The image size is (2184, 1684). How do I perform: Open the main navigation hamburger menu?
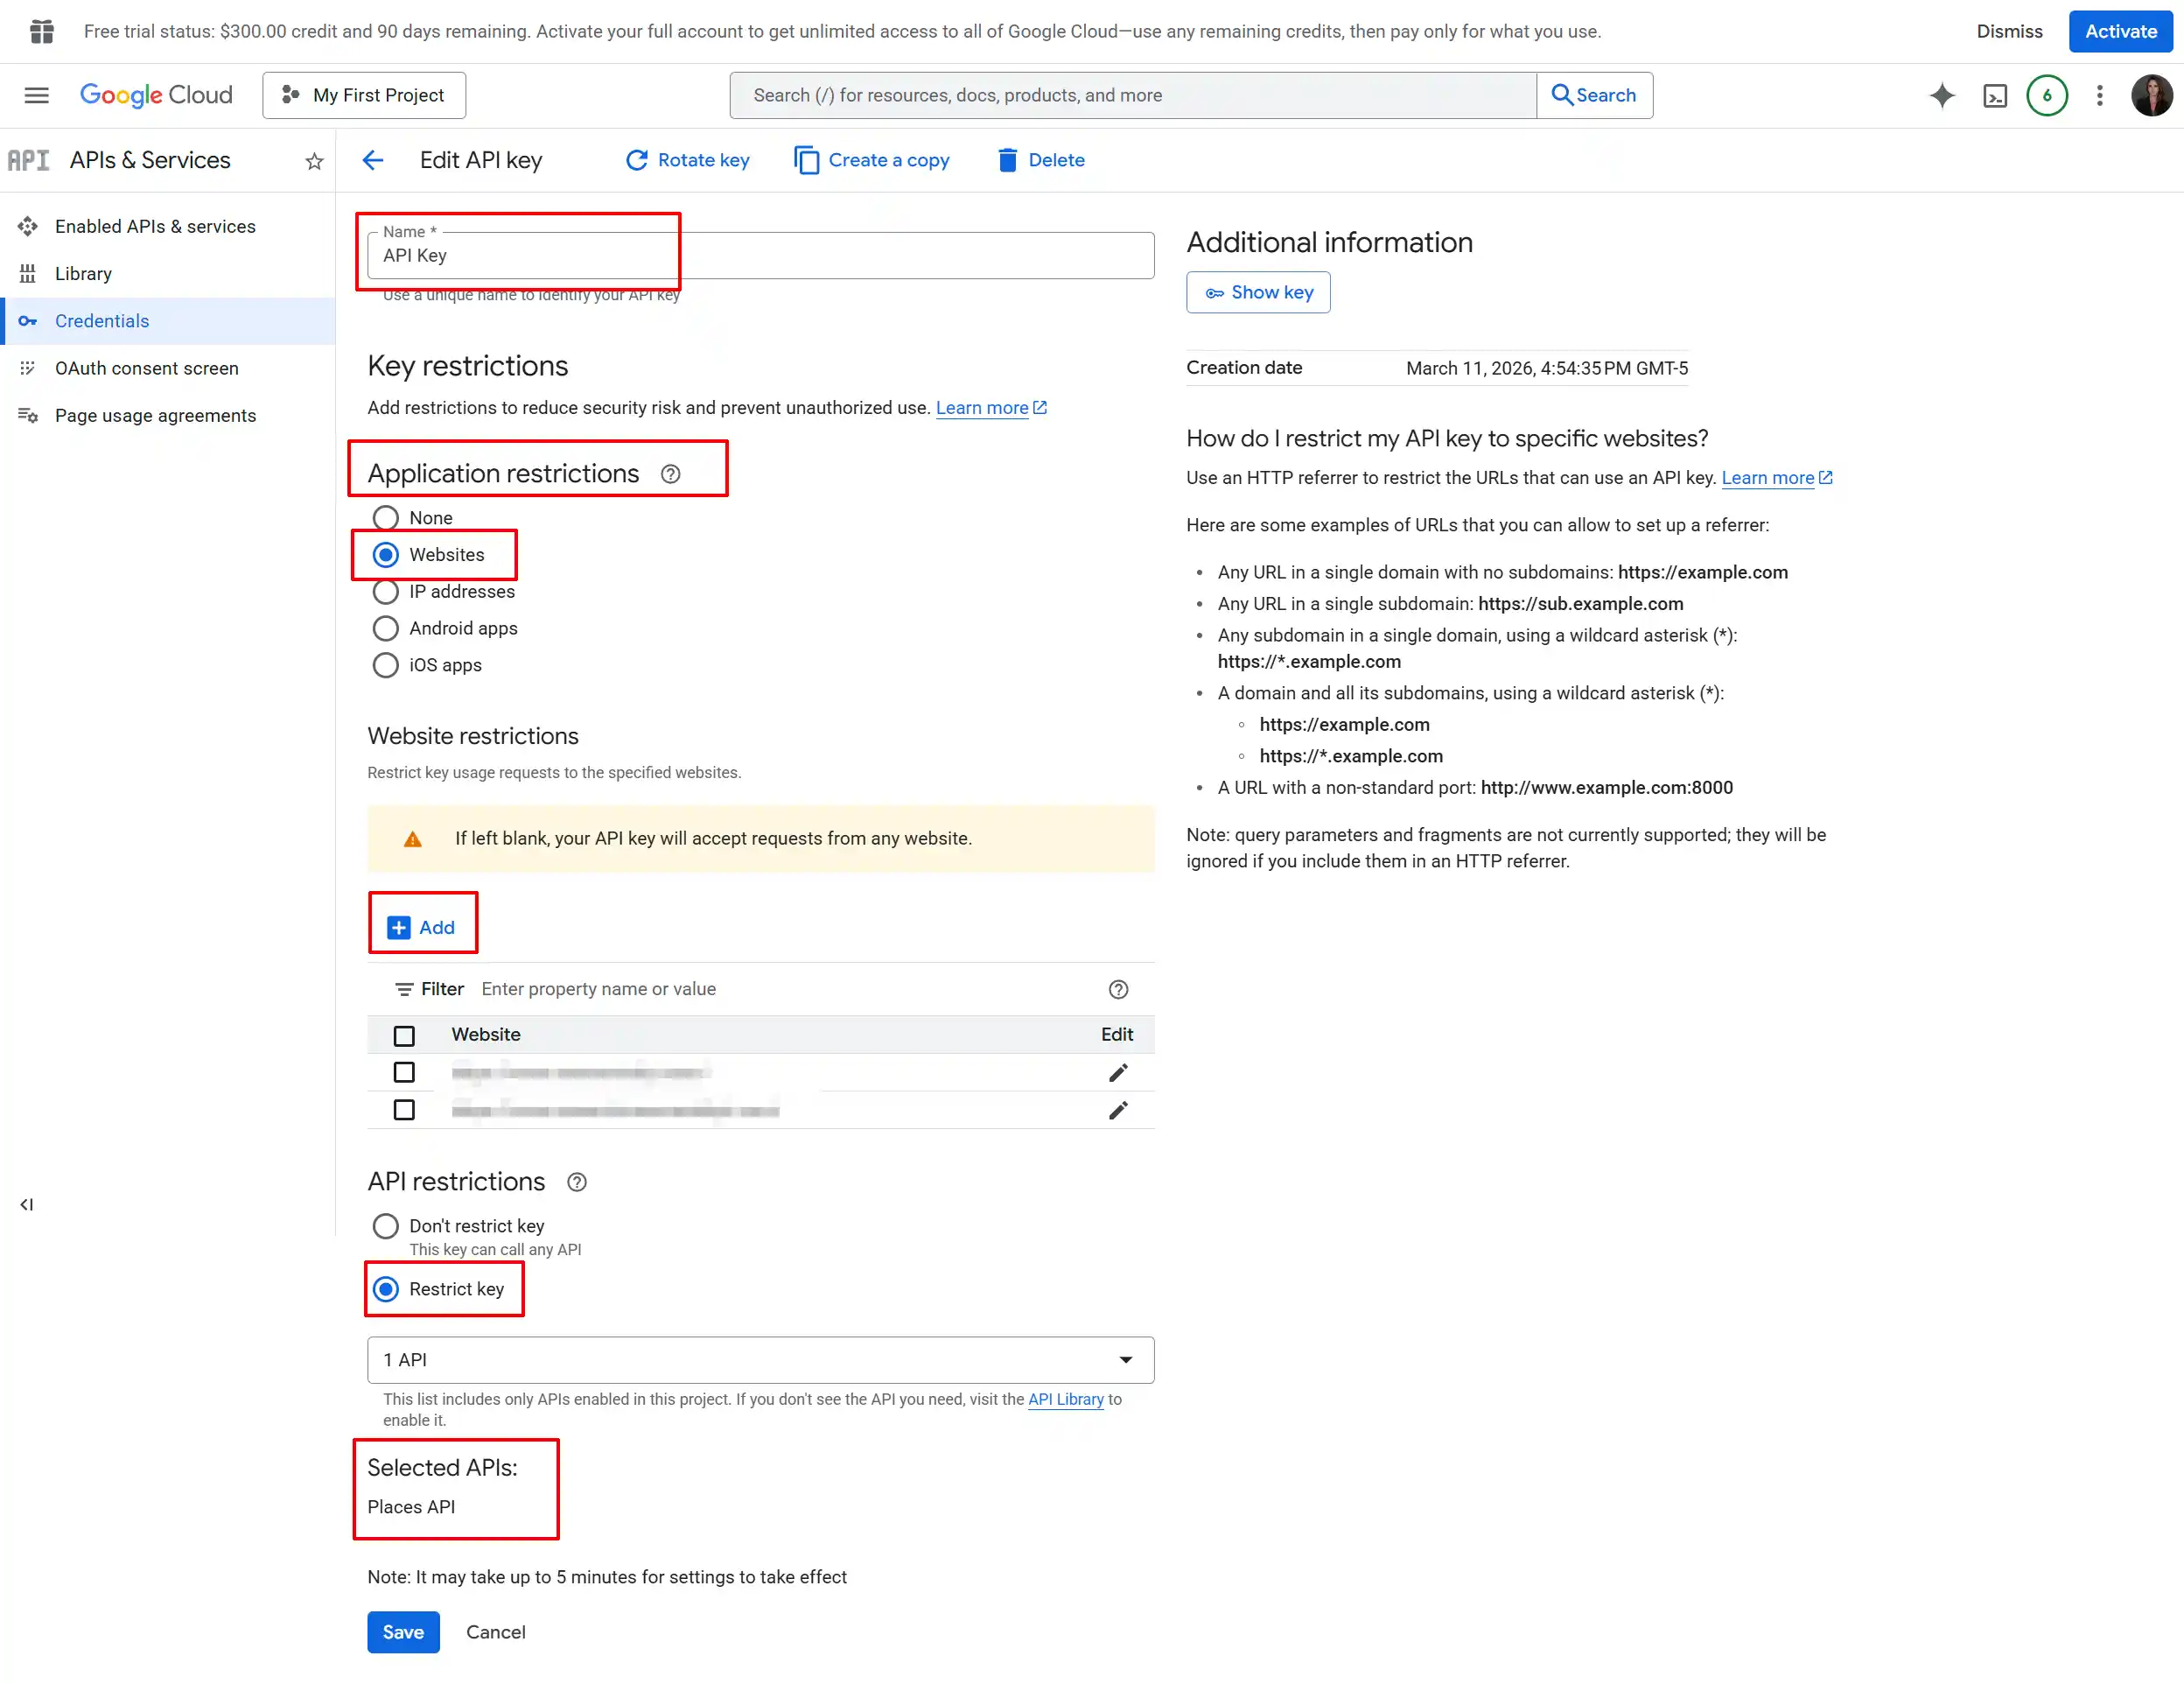[x=37, y=95]
